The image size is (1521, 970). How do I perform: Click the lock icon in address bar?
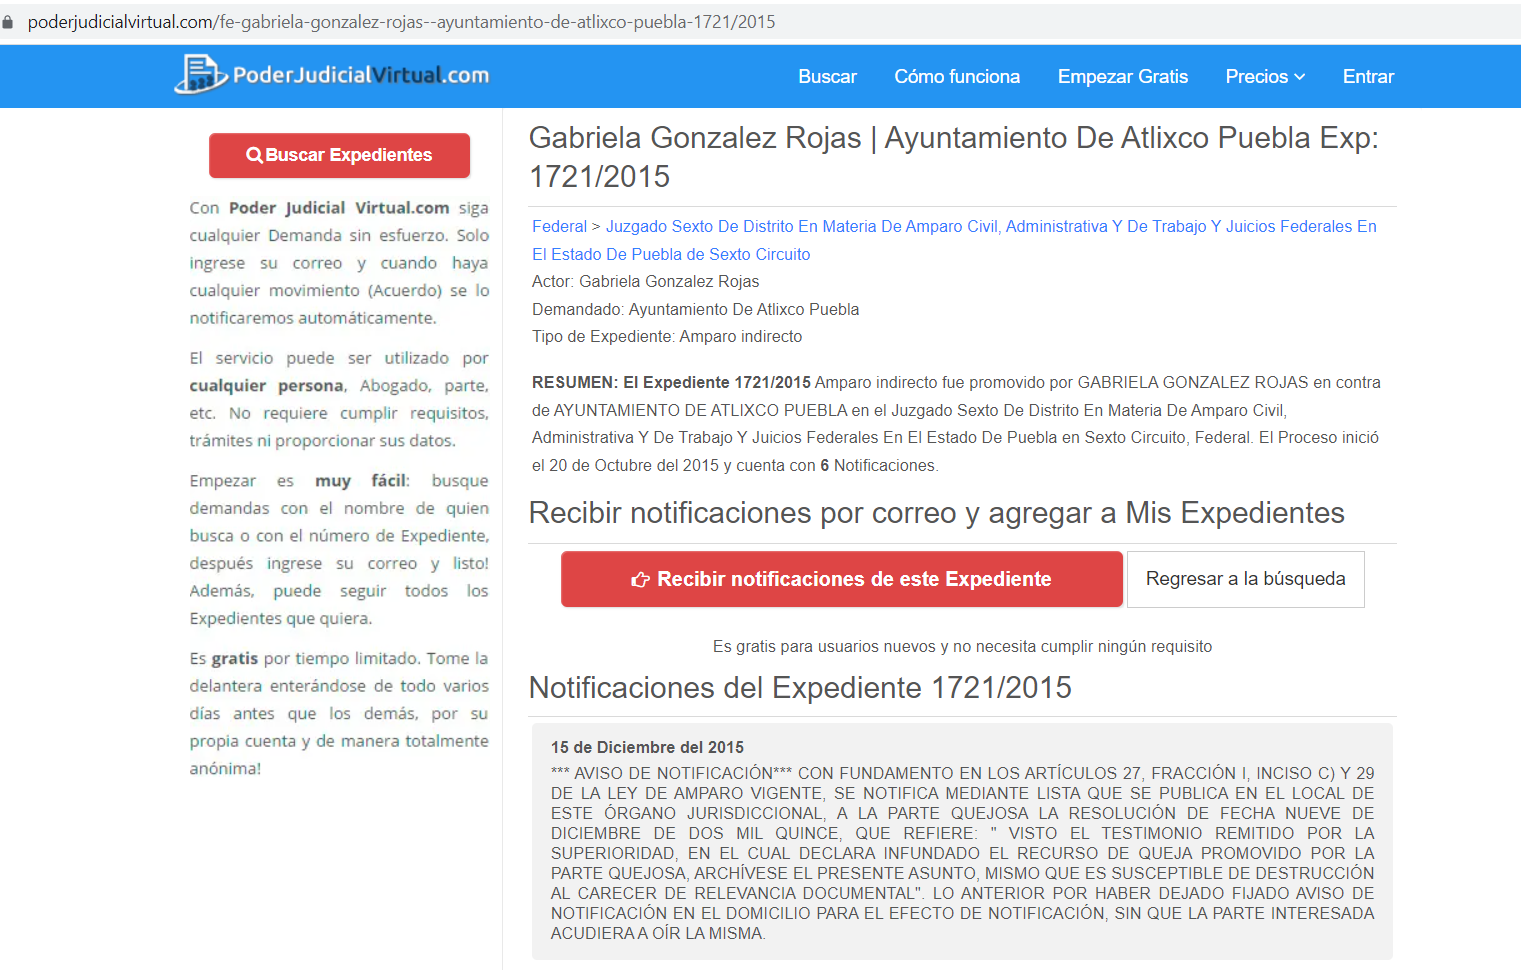tap(8, 22)
